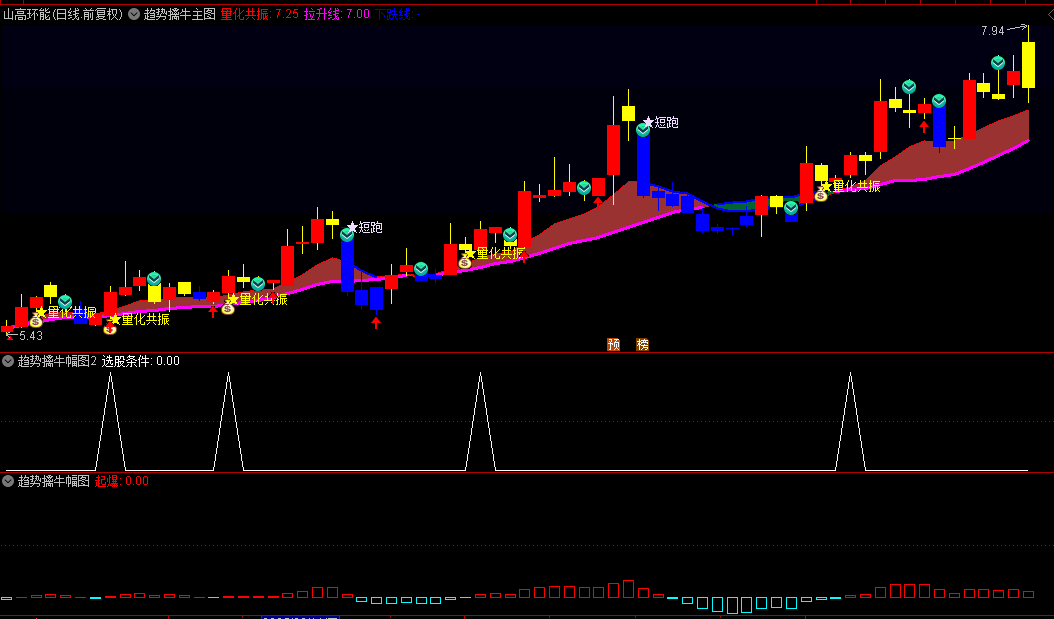Click the 拉升线: 7.00 readout
The image size is (1054, 619).
coord(337,14)
